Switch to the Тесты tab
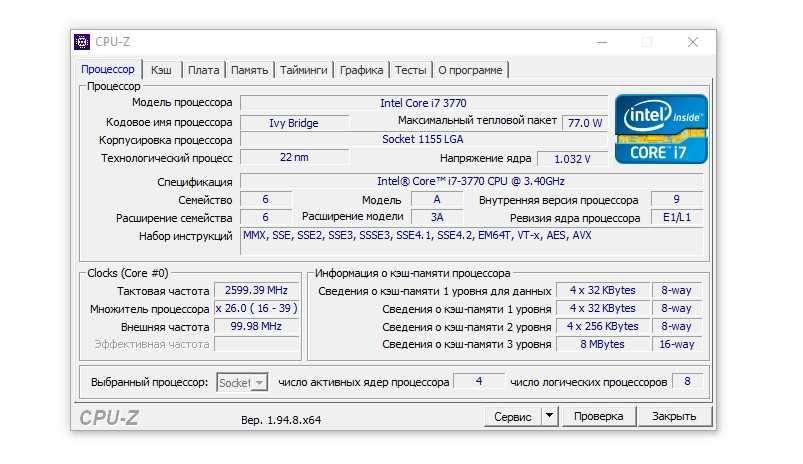 click(x=411, y=70)
